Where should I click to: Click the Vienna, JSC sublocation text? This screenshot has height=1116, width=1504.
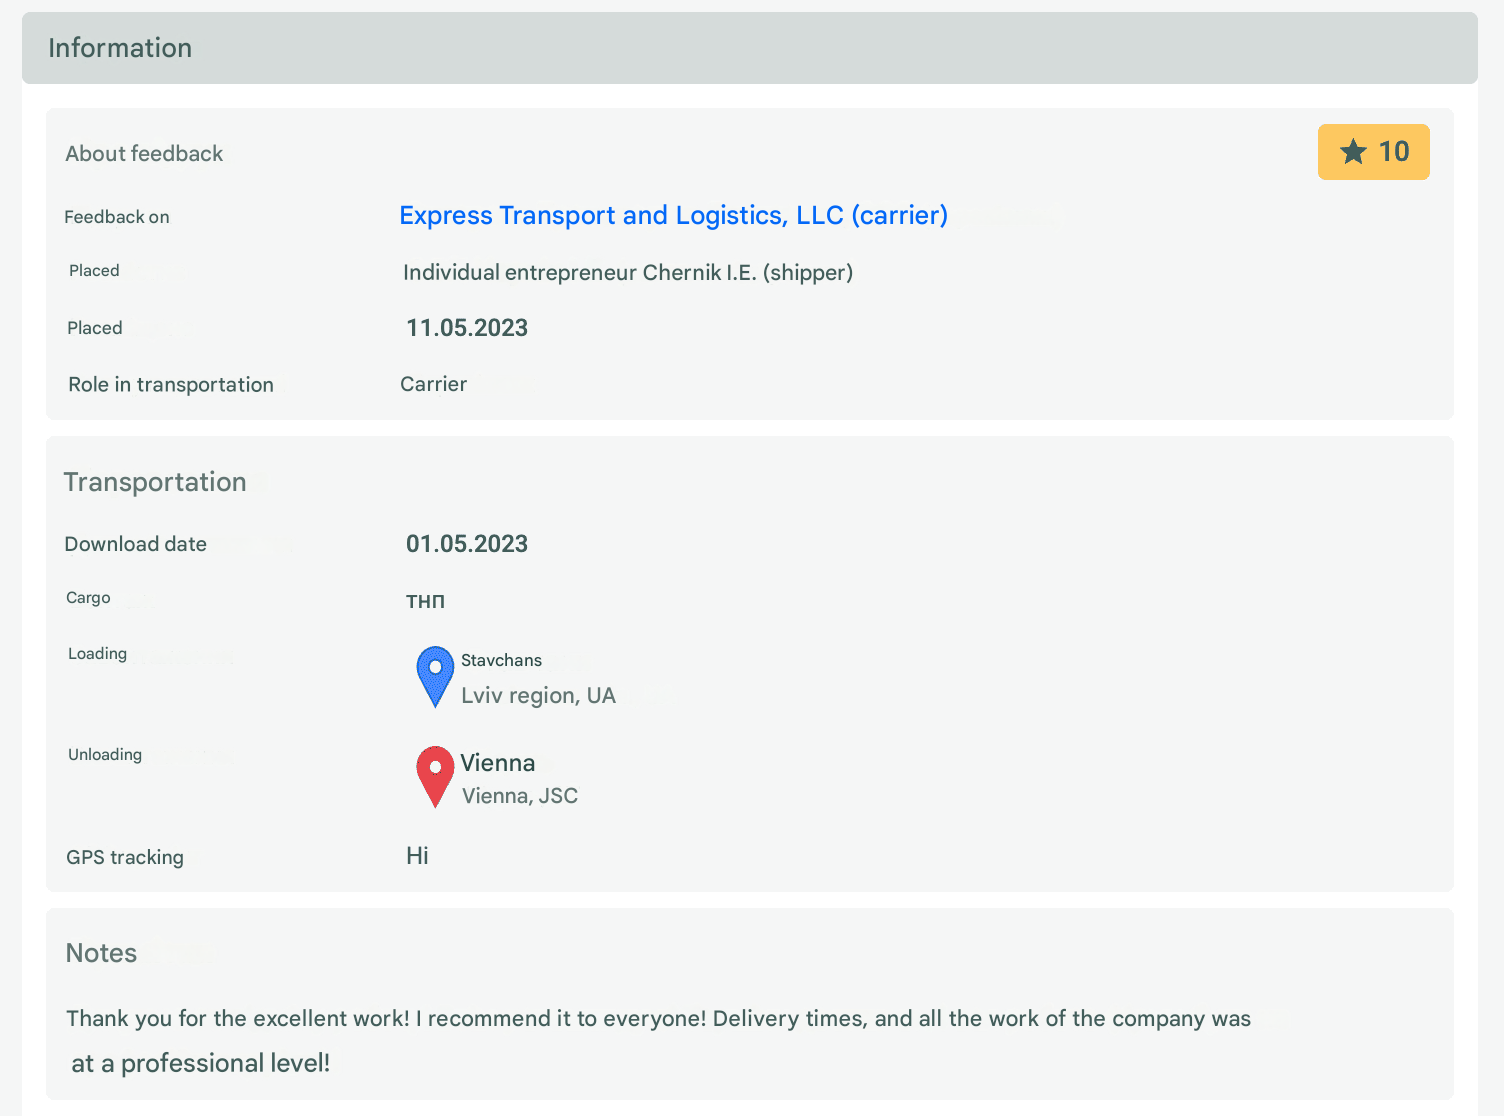pos(520,796)
